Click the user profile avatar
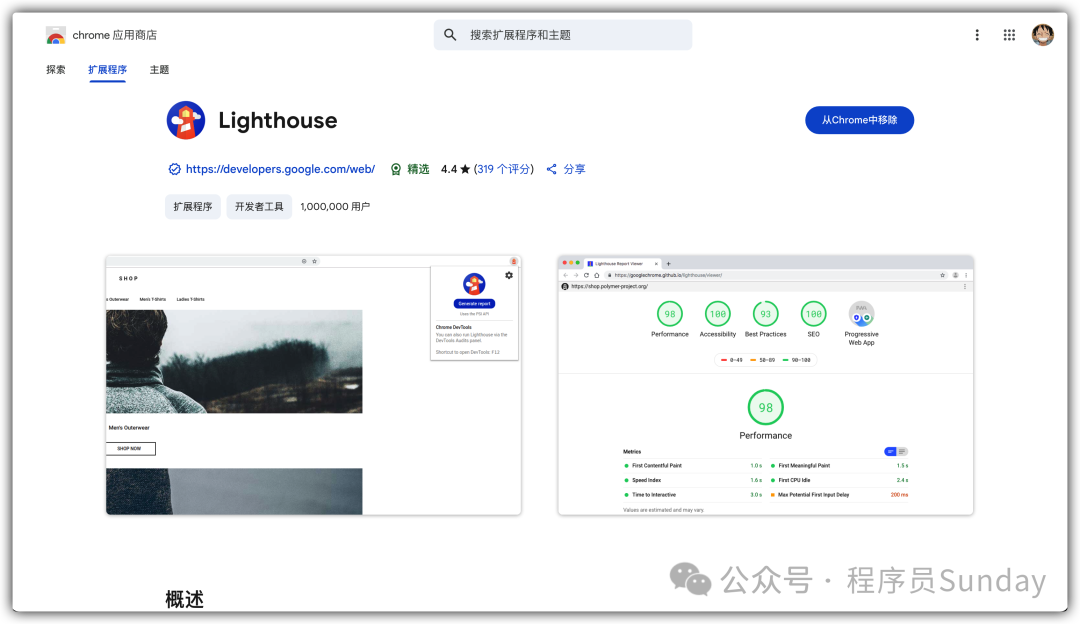1080x624 pixels. [1043, 35]
